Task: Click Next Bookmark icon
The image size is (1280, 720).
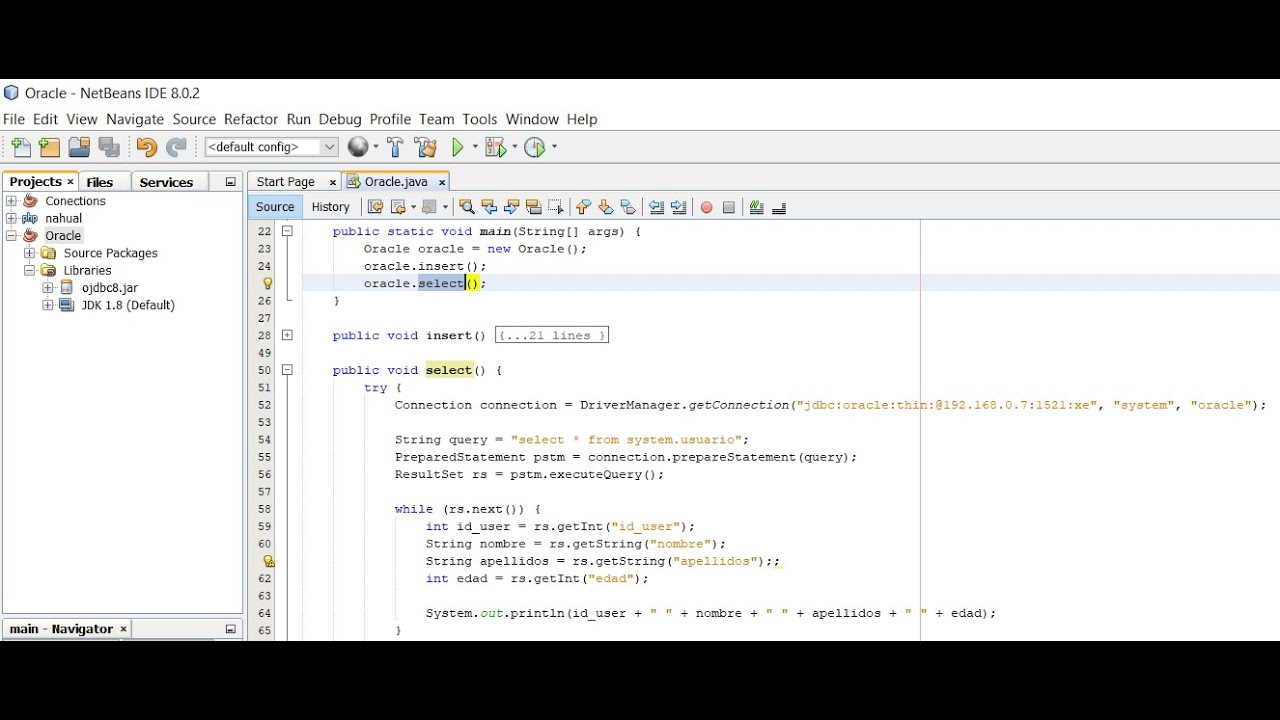Action: point(605,207)
